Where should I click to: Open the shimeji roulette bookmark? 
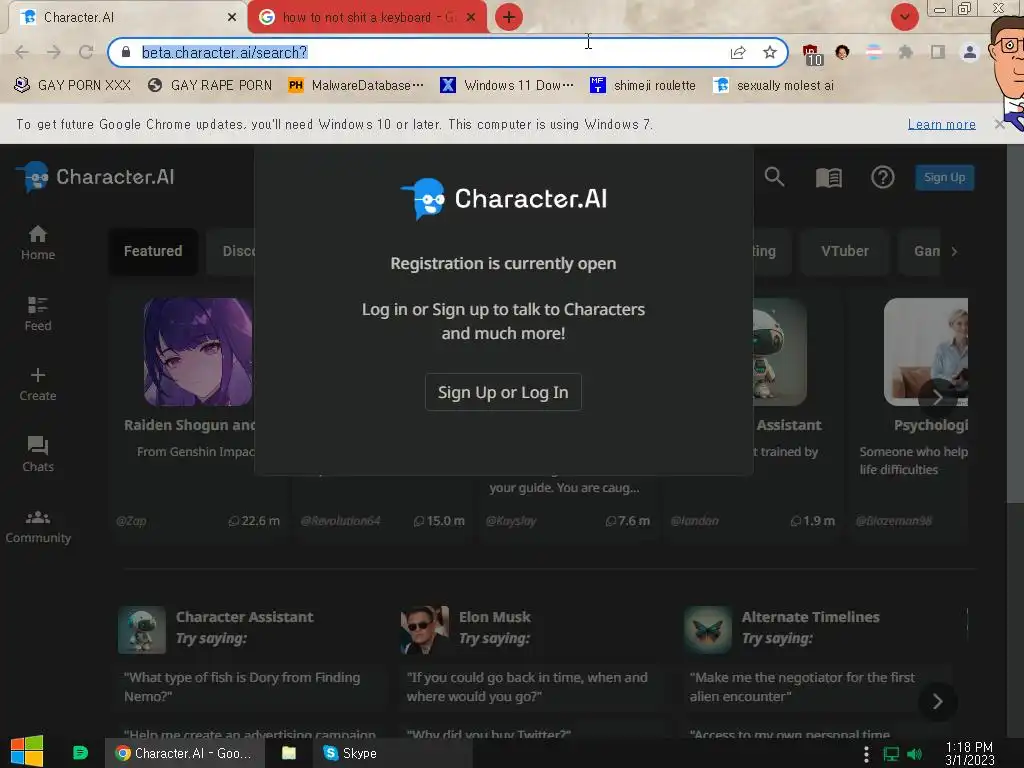(643, 86)
